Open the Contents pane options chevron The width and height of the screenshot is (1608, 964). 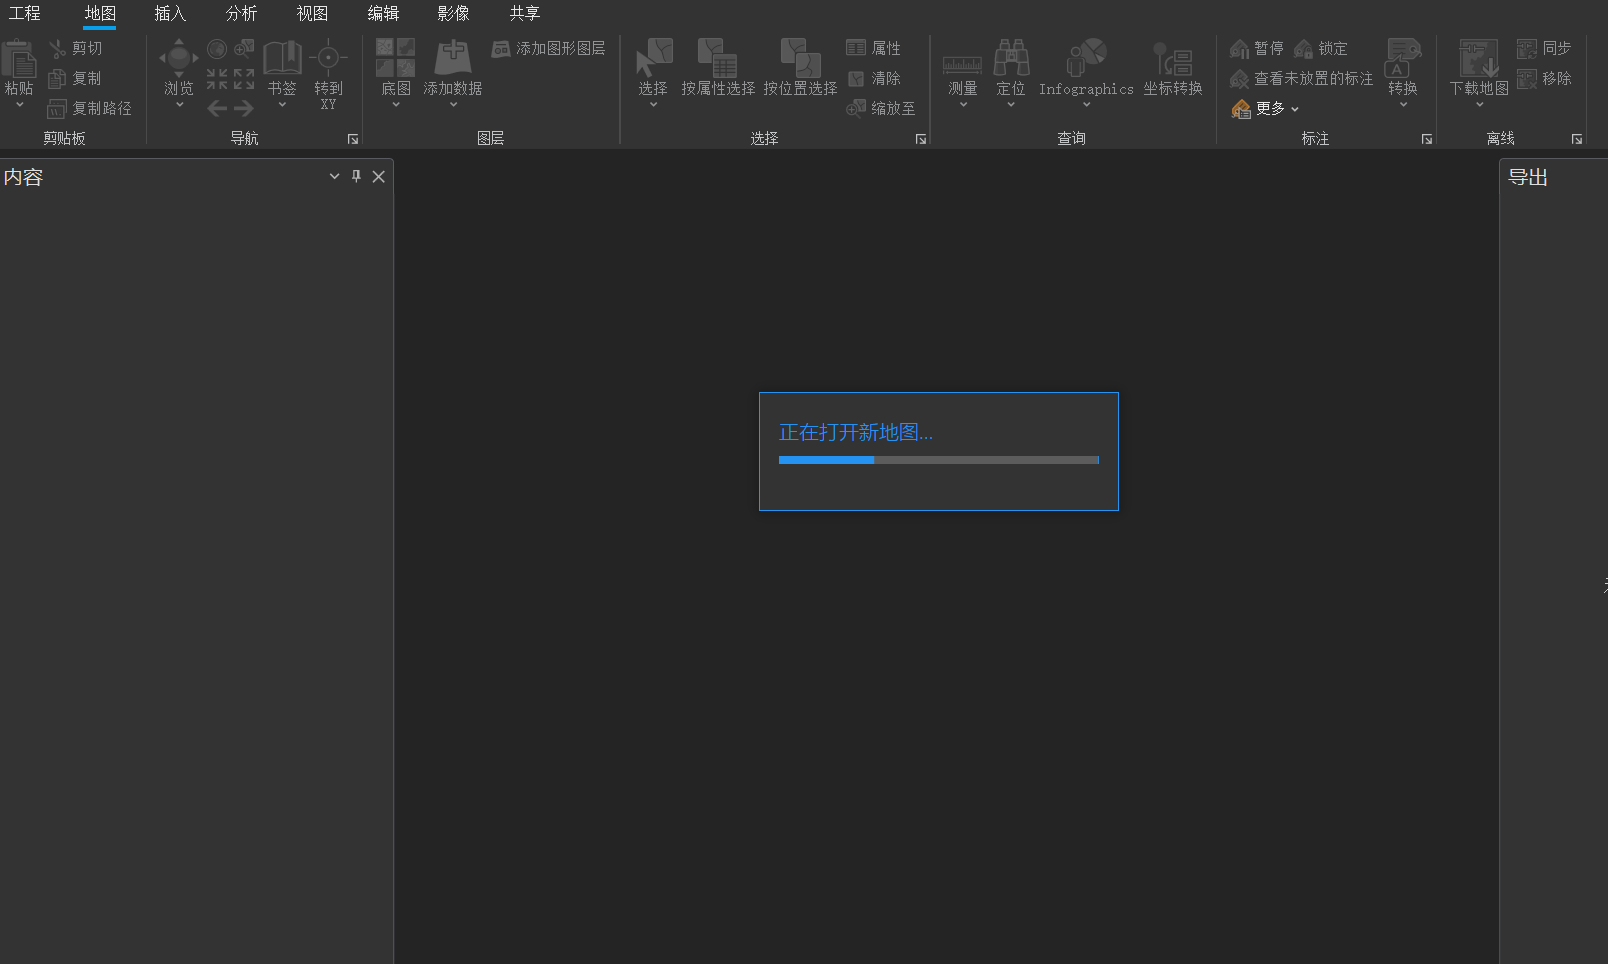pyautogui.click(x=334, y=176)
